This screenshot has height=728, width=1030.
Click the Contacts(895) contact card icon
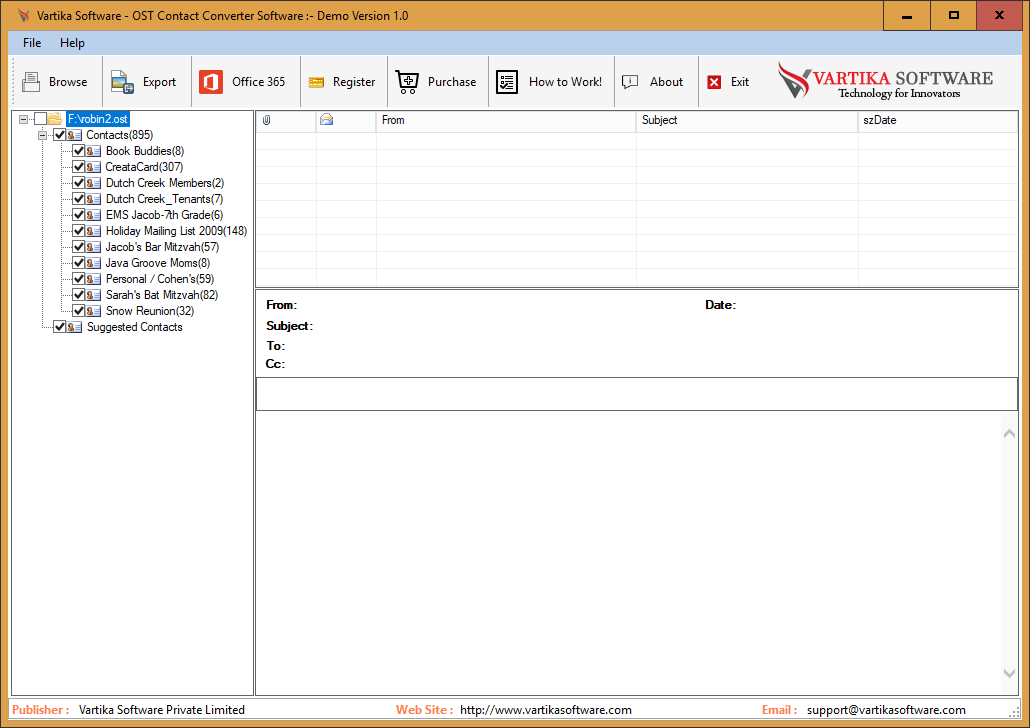coord(74,135)
